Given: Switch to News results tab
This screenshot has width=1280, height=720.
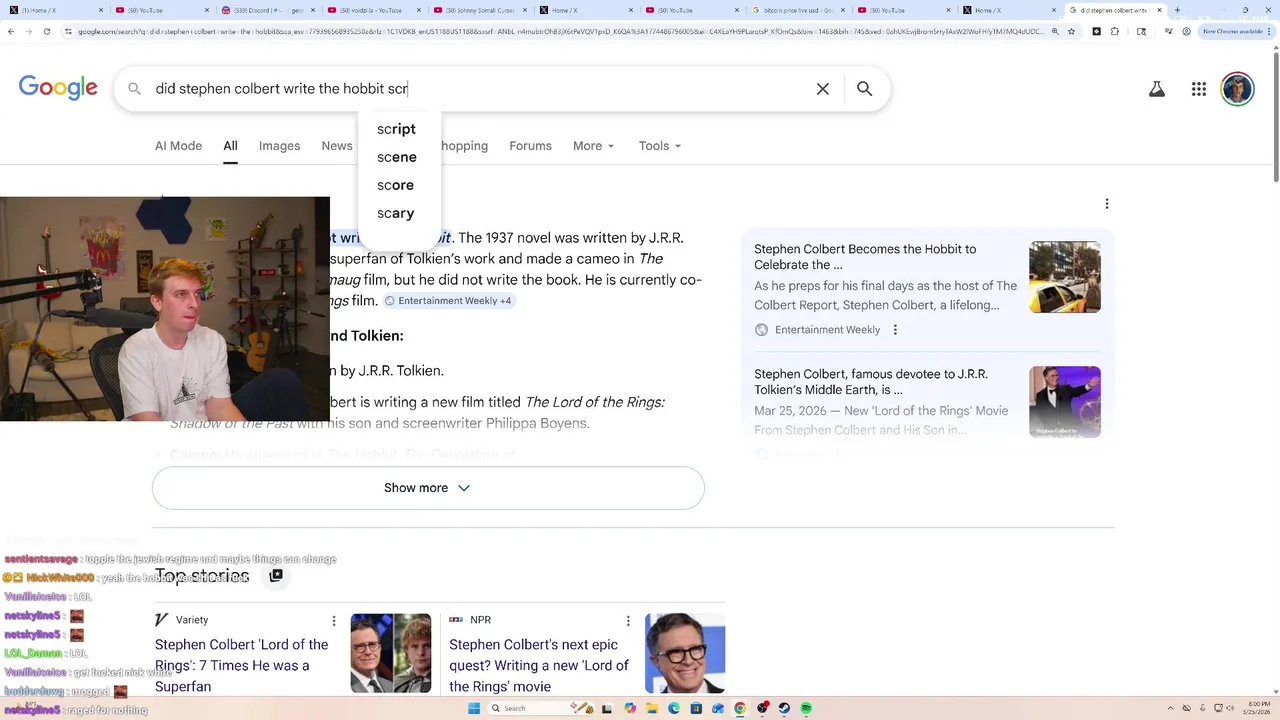Looking at the screenshot, I should 337,146.
